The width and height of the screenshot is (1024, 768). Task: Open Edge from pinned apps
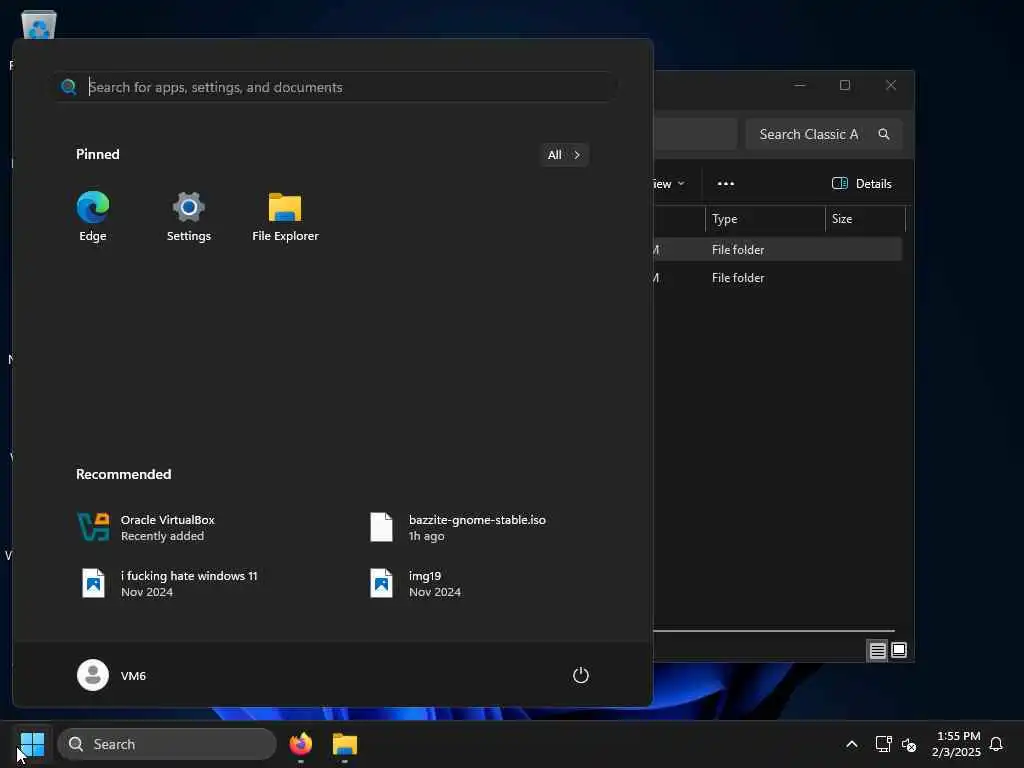pyautogui.click(x=93, y=217)
